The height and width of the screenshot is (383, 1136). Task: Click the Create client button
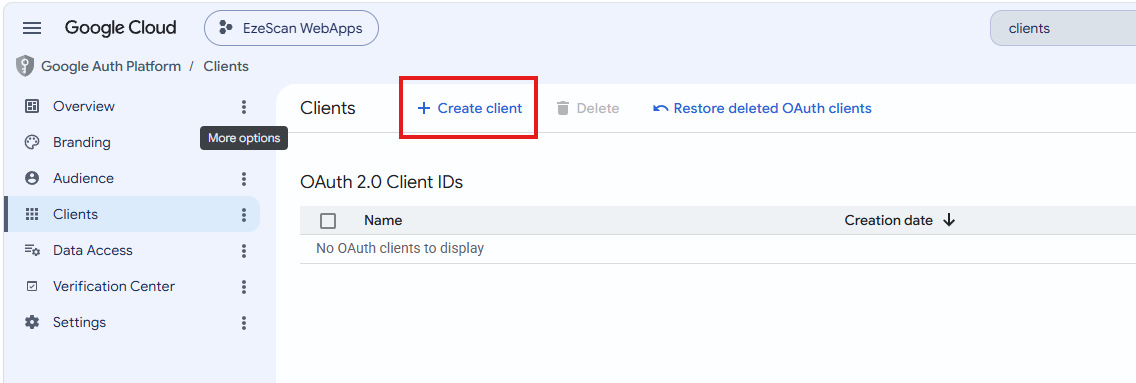click(469, 109)
